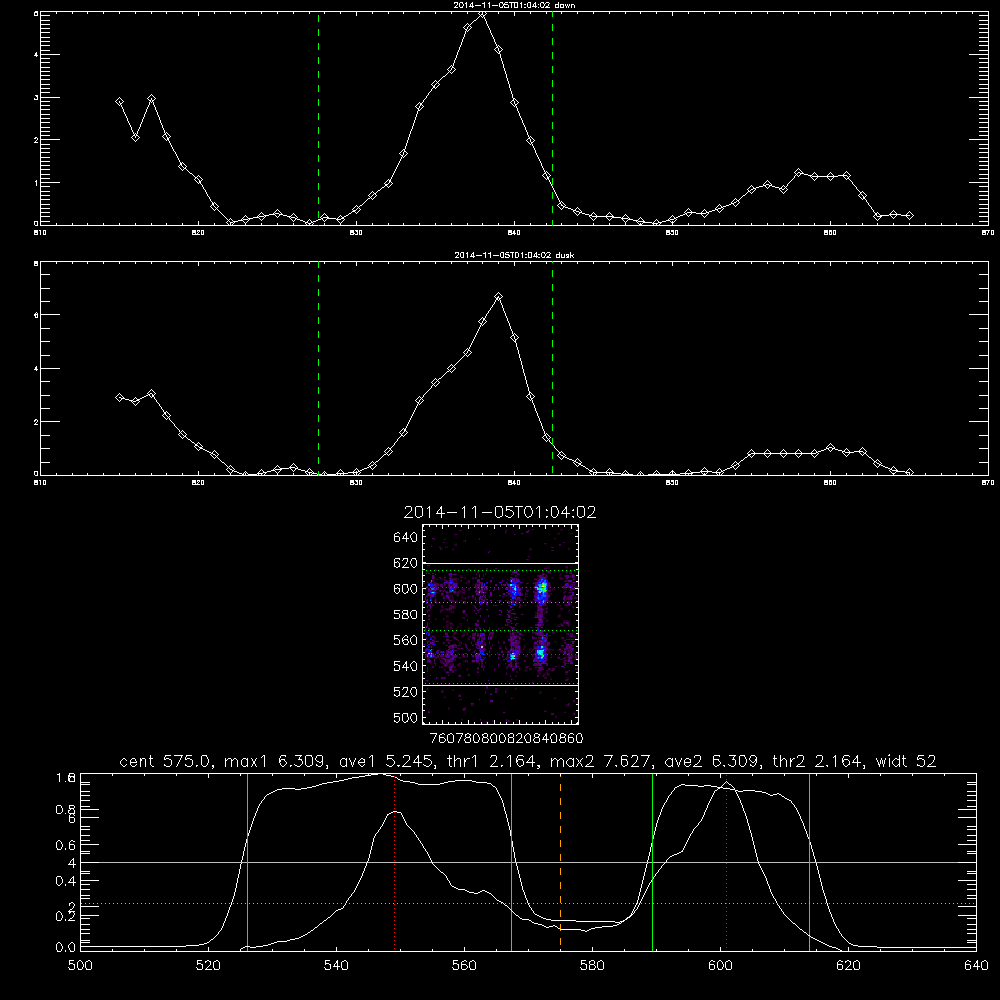Click the rightmost data marker in the dusk plot
The height and width of the screenshot is (1000, 1000).
click(909, 473)
